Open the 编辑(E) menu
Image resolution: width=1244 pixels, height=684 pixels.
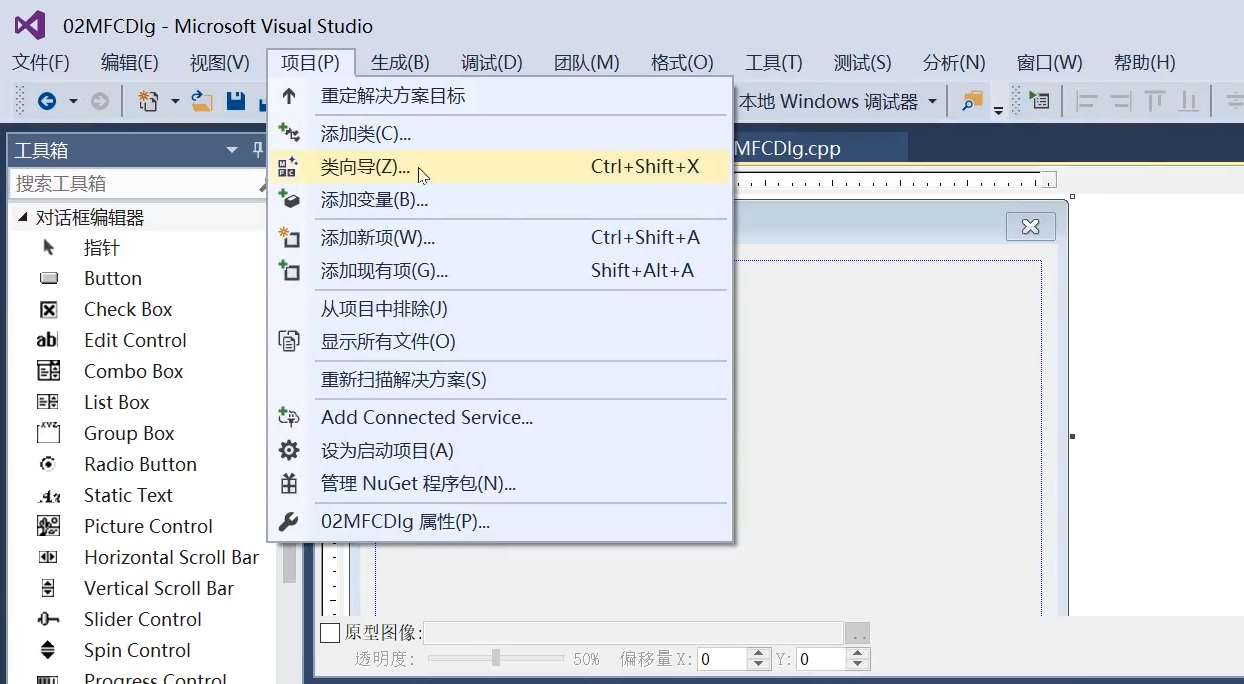(x=130, y=62)
